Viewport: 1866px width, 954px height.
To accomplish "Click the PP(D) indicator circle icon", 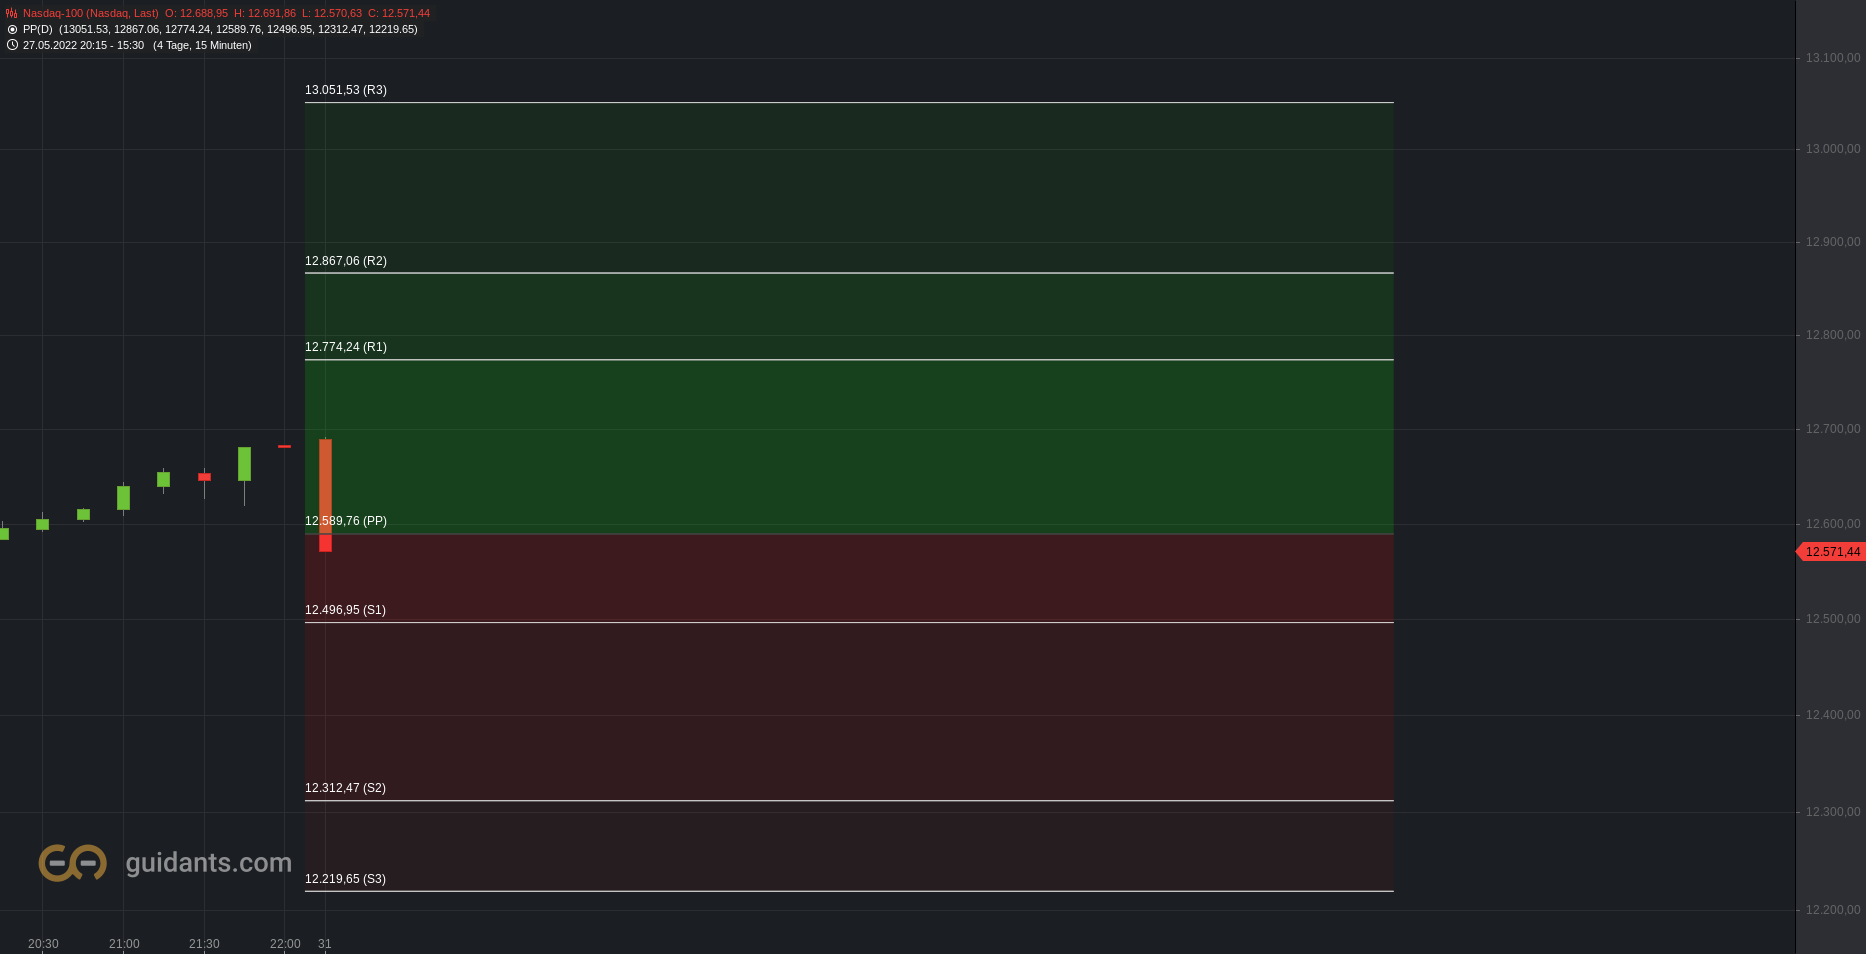I will (12, 30).
